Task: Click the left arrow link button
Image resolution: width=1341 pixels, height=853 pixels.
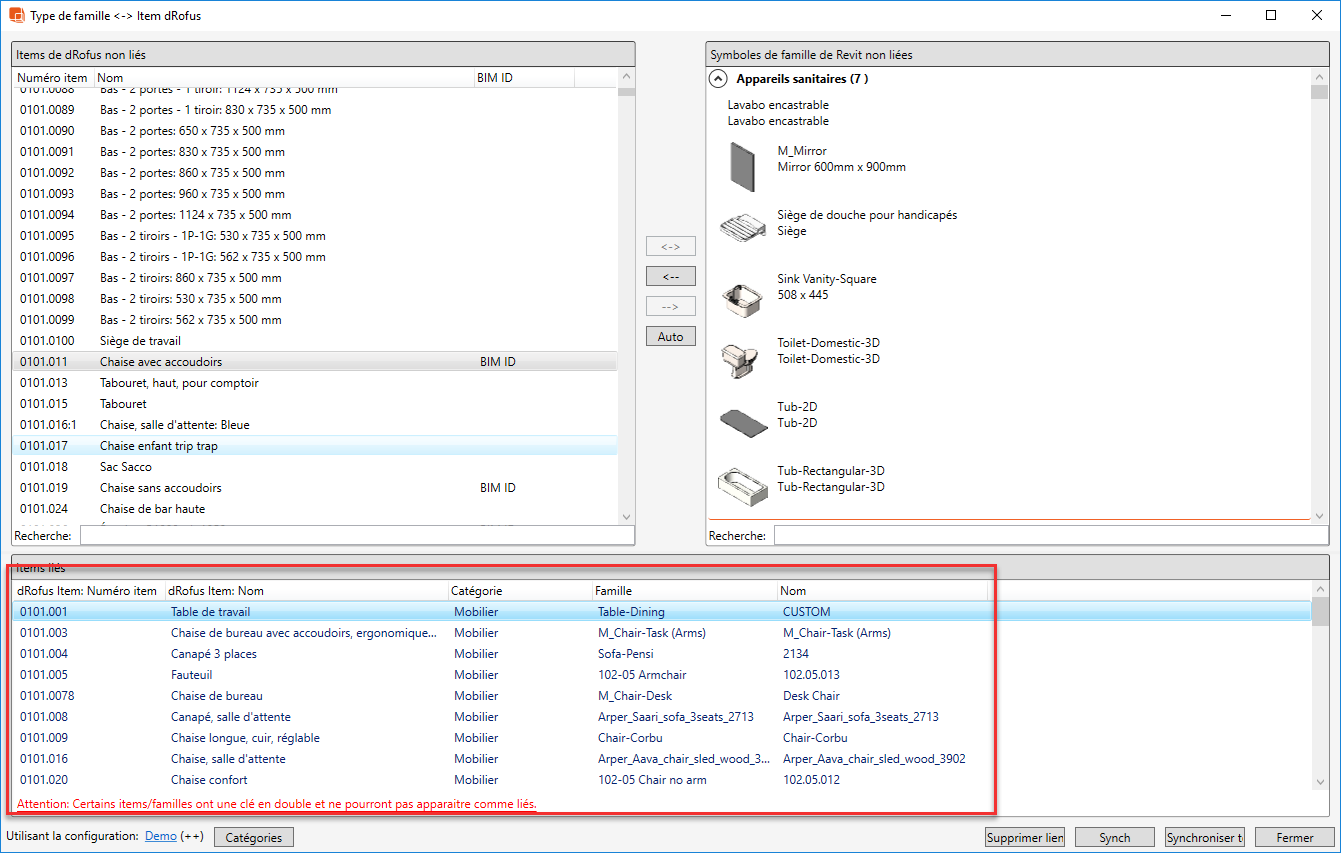Action: click(x=670, y=277)
